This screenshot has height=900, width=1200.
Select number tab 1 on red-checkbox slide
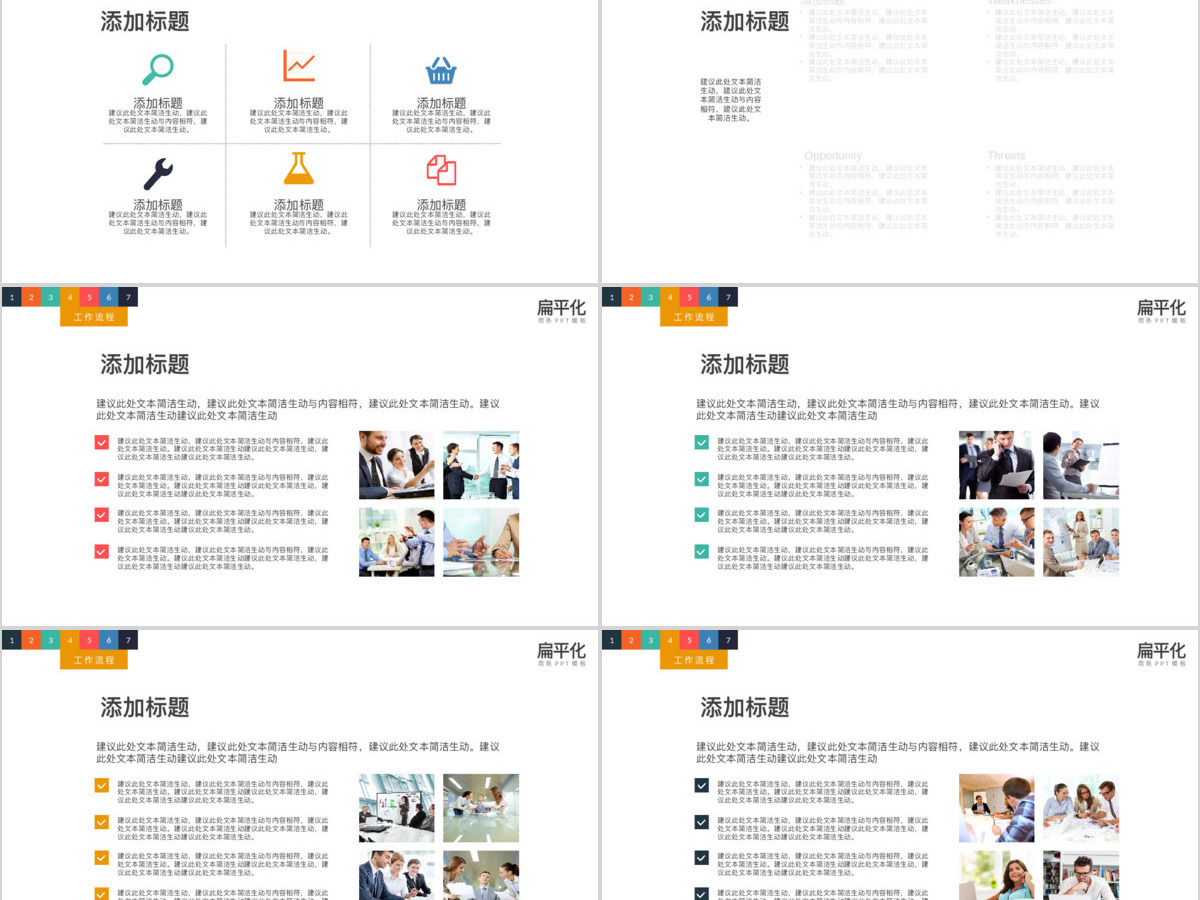(11, 297)
